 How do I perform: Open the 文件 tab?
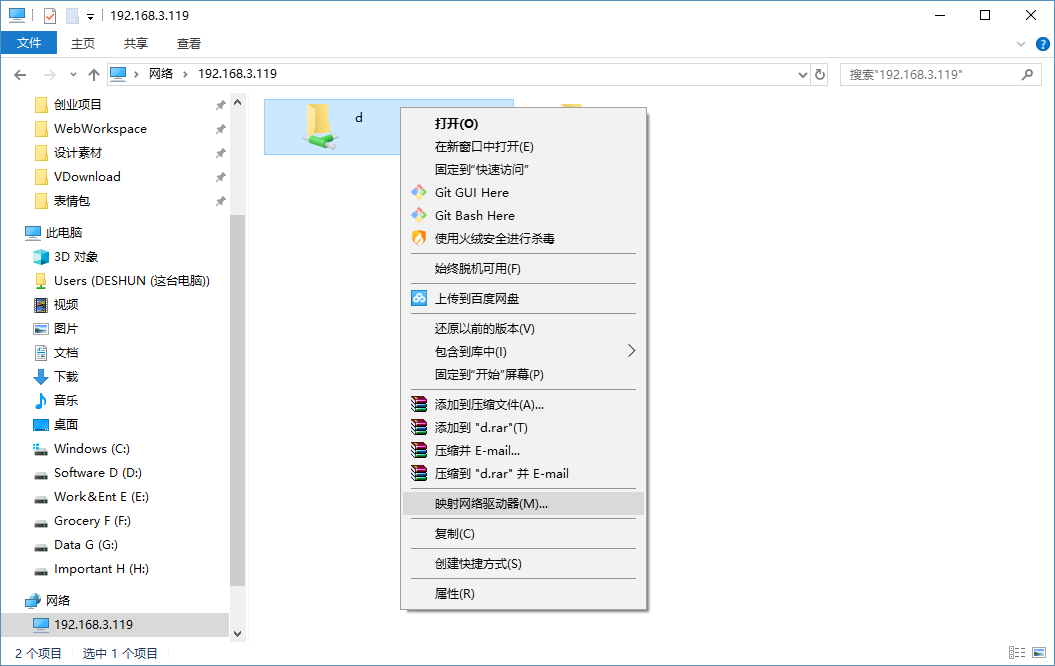click(29, 43)
